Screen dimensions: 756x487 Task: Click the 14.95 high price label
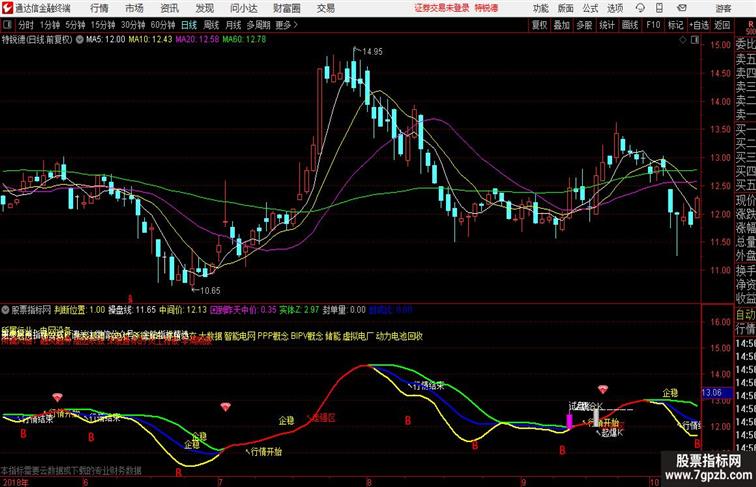pos(372,52)
